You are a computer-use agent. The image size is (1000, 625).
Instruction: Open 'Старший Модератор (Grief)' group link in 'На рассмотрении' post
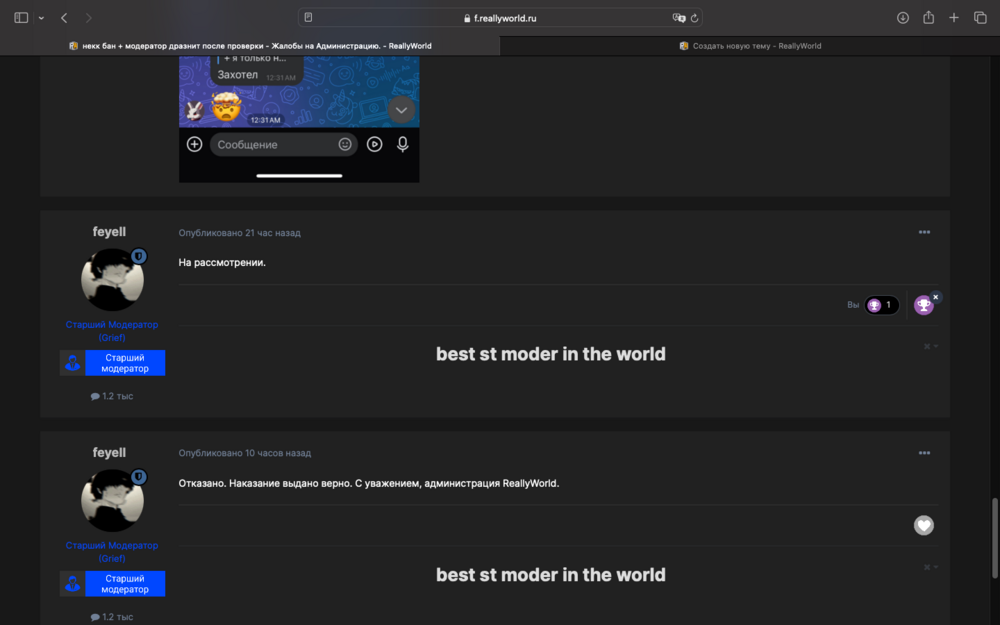(x=112, y=331)
